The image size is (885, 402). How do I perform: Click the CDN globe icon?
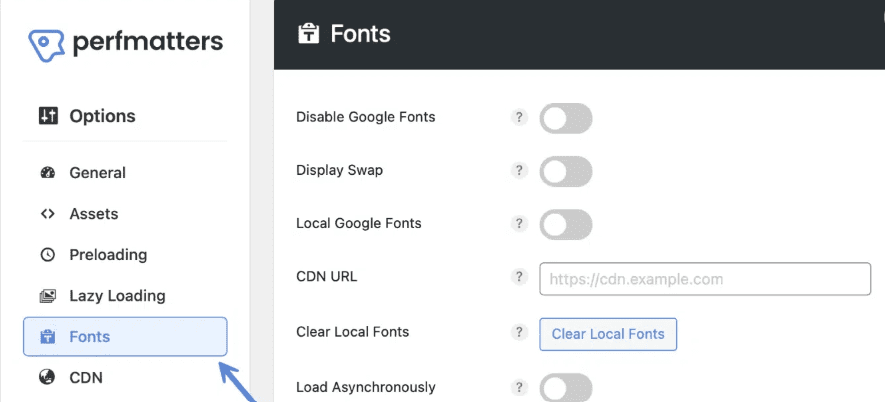point(48,377)
